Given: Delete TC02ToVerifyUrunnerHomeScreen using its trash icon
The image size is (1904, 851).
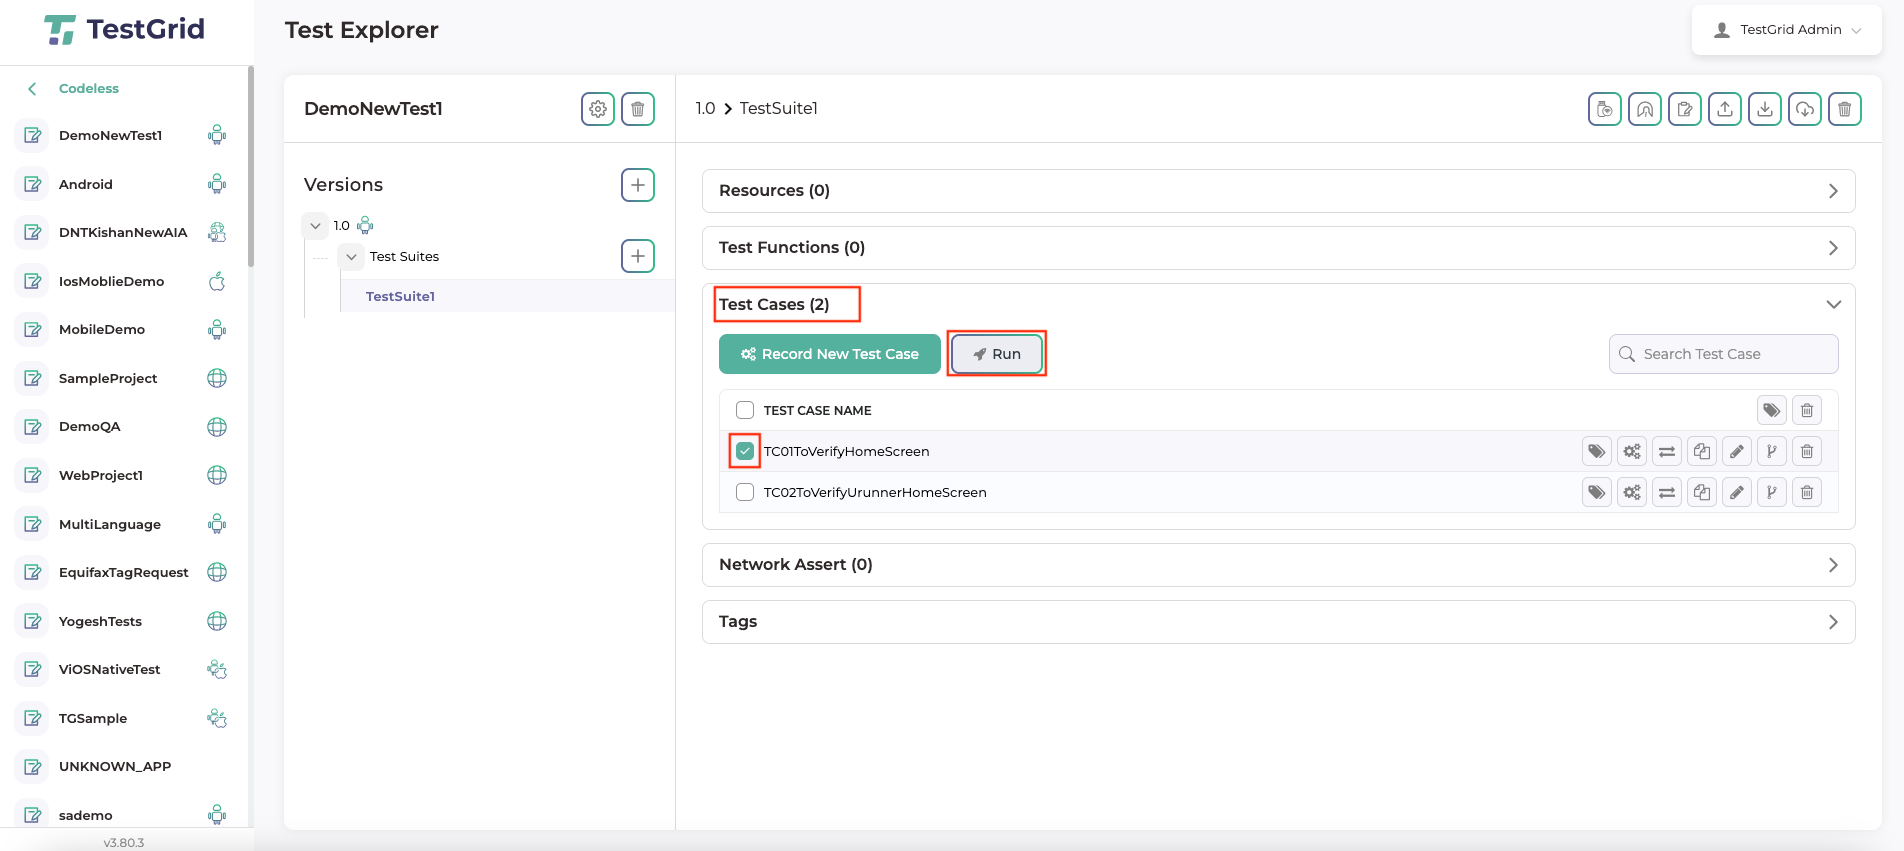Looking at the screenshot, I should (x=1807, y=493).
